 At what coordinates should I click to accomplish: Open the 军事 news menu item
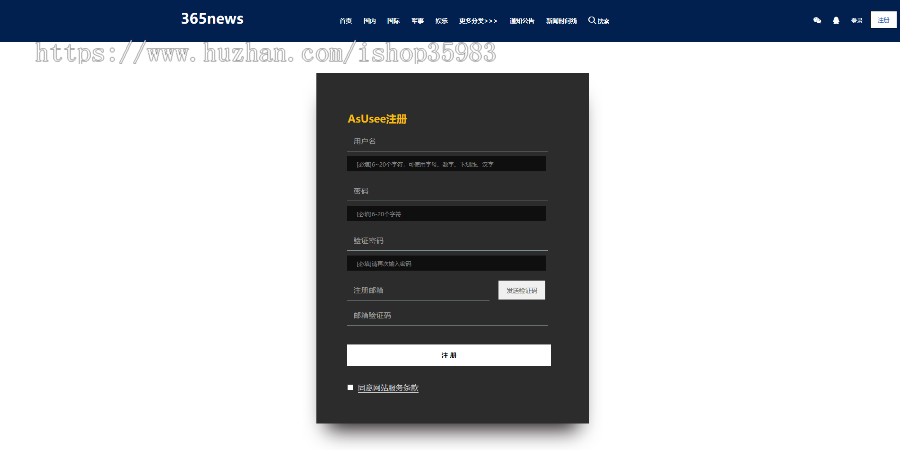point(417,21)
